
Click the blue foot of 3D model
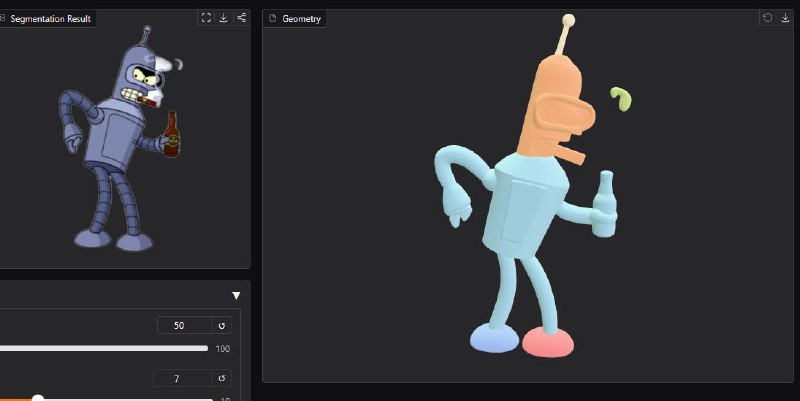click(494, 339)
